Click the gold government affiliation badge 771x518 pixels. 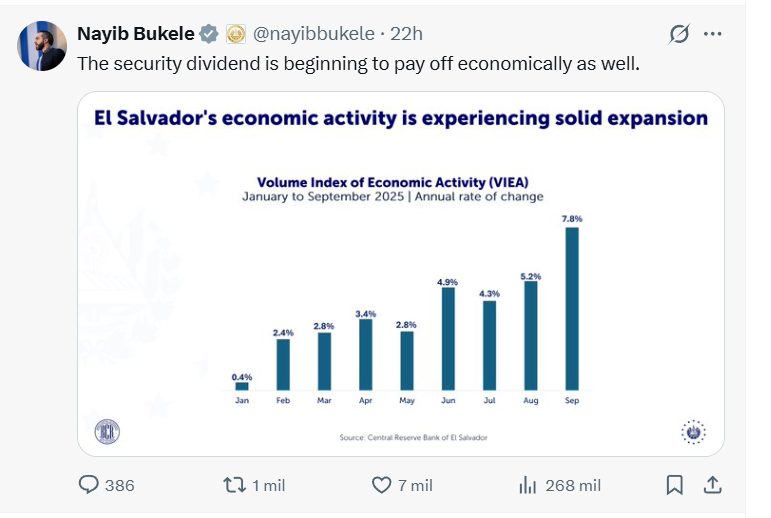[x=236, y=34]
